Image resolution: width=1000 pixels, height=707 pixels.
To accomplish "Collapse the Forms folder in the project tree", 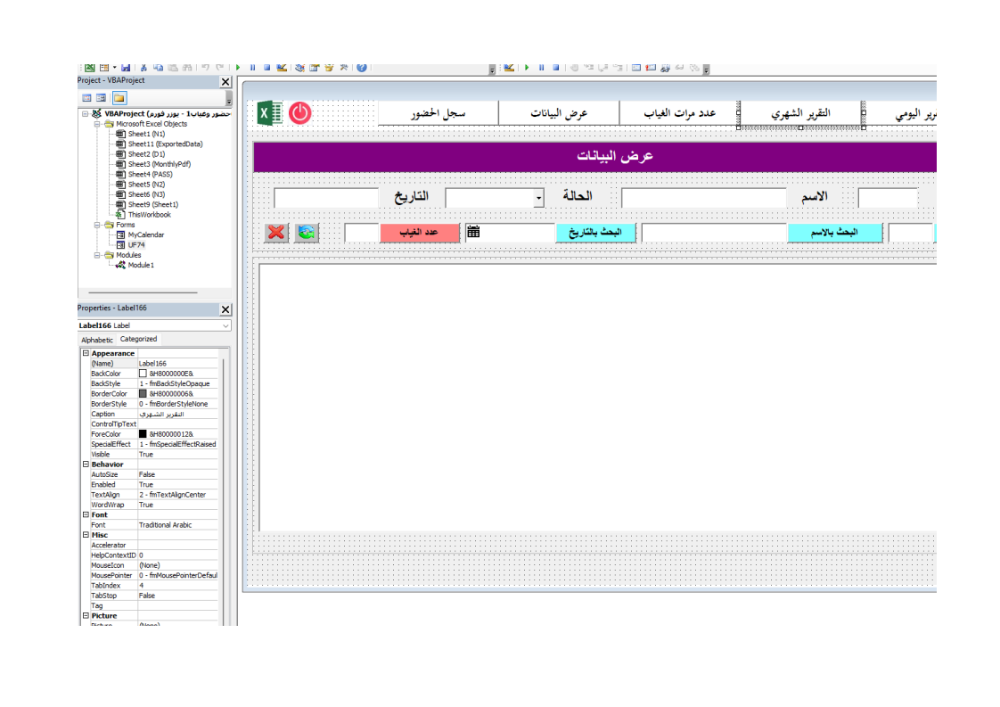I will (x=97, y=225).
